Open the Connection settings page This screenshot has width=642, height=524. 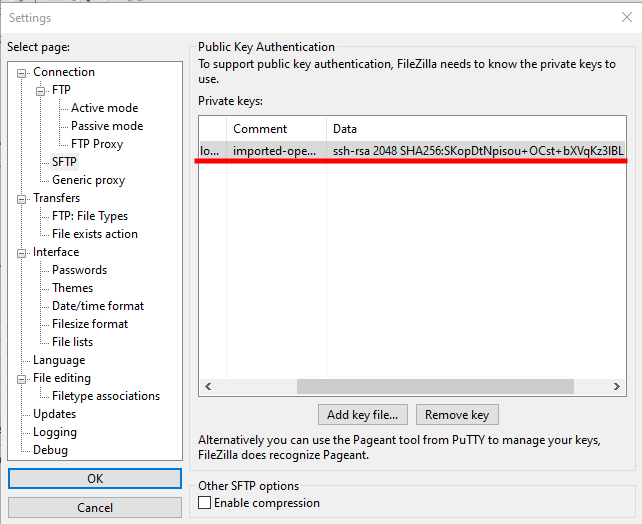pos(64,72)
